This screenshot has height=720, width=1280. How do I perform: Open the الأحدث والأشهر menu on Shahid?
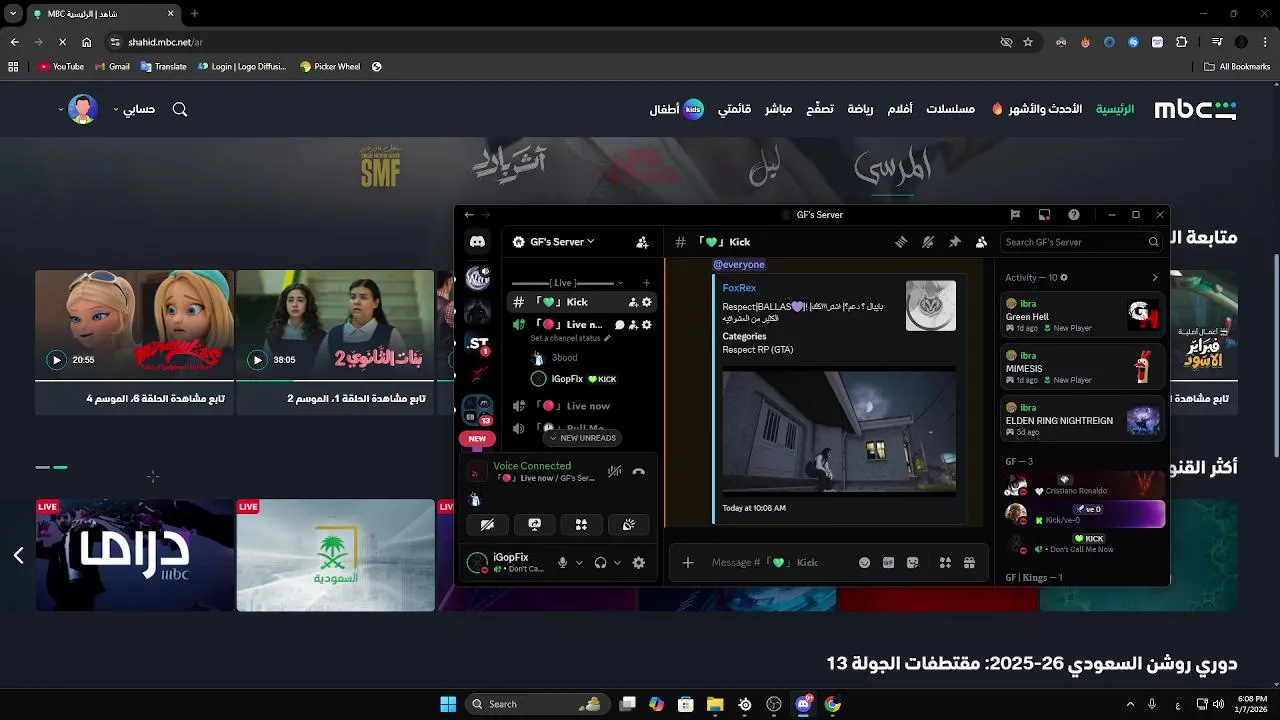(x=1036, y=109)
